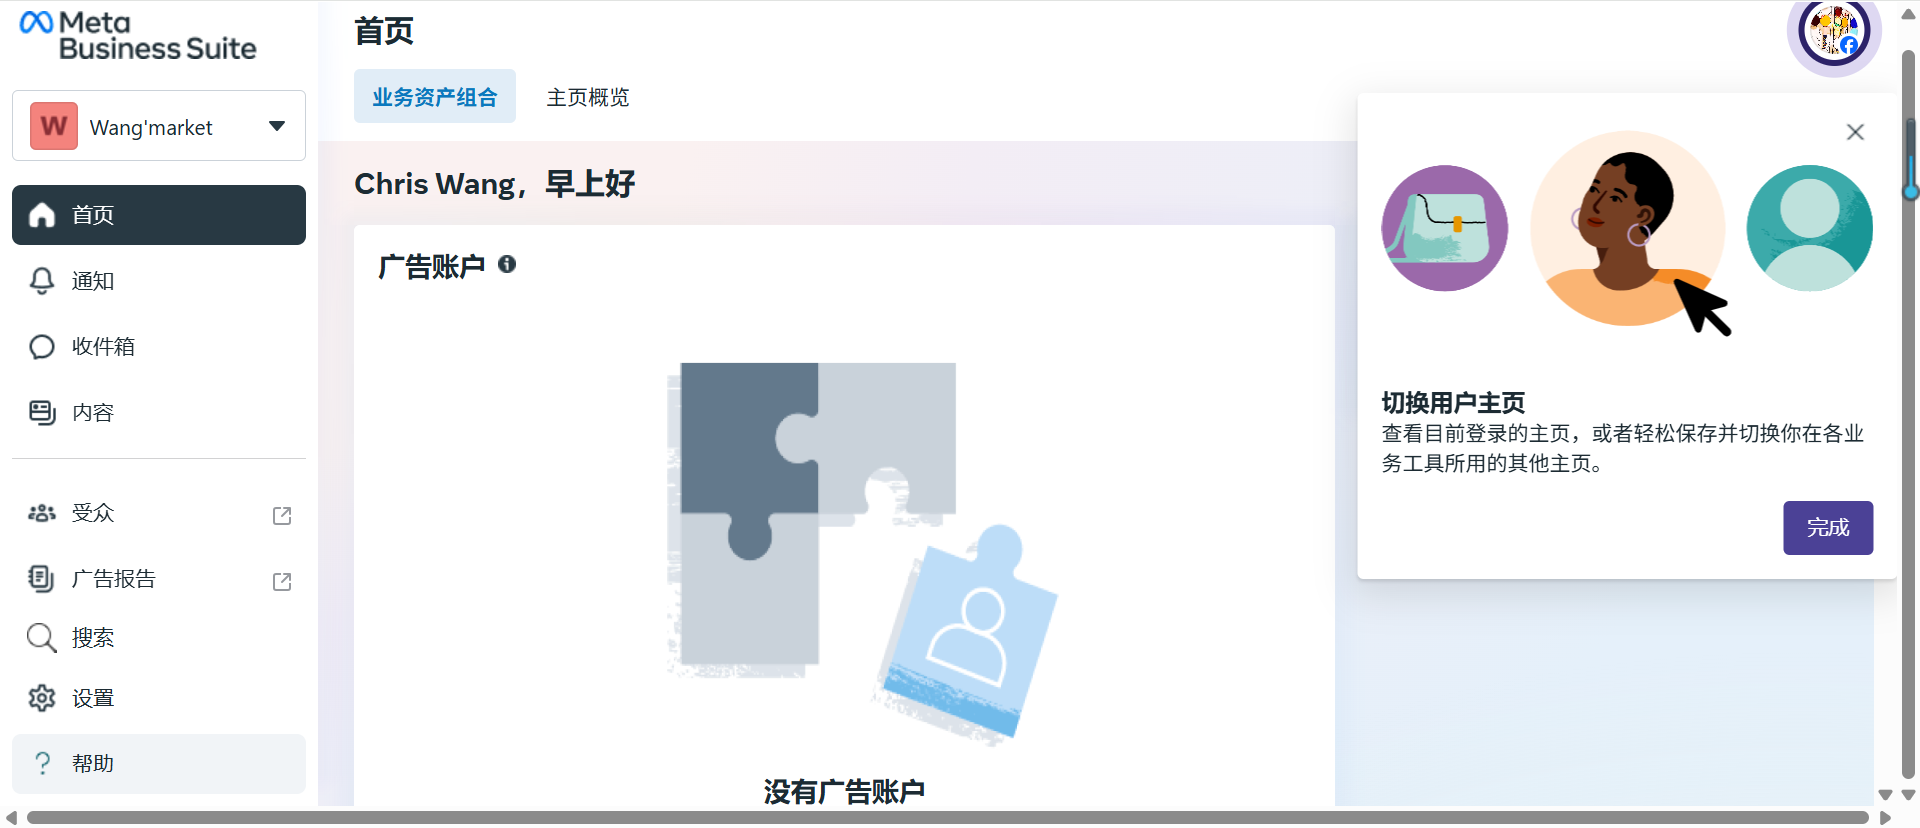Click the info icon beside 广告账户
Screen dimensions: 1920x828
click(507, 264)
